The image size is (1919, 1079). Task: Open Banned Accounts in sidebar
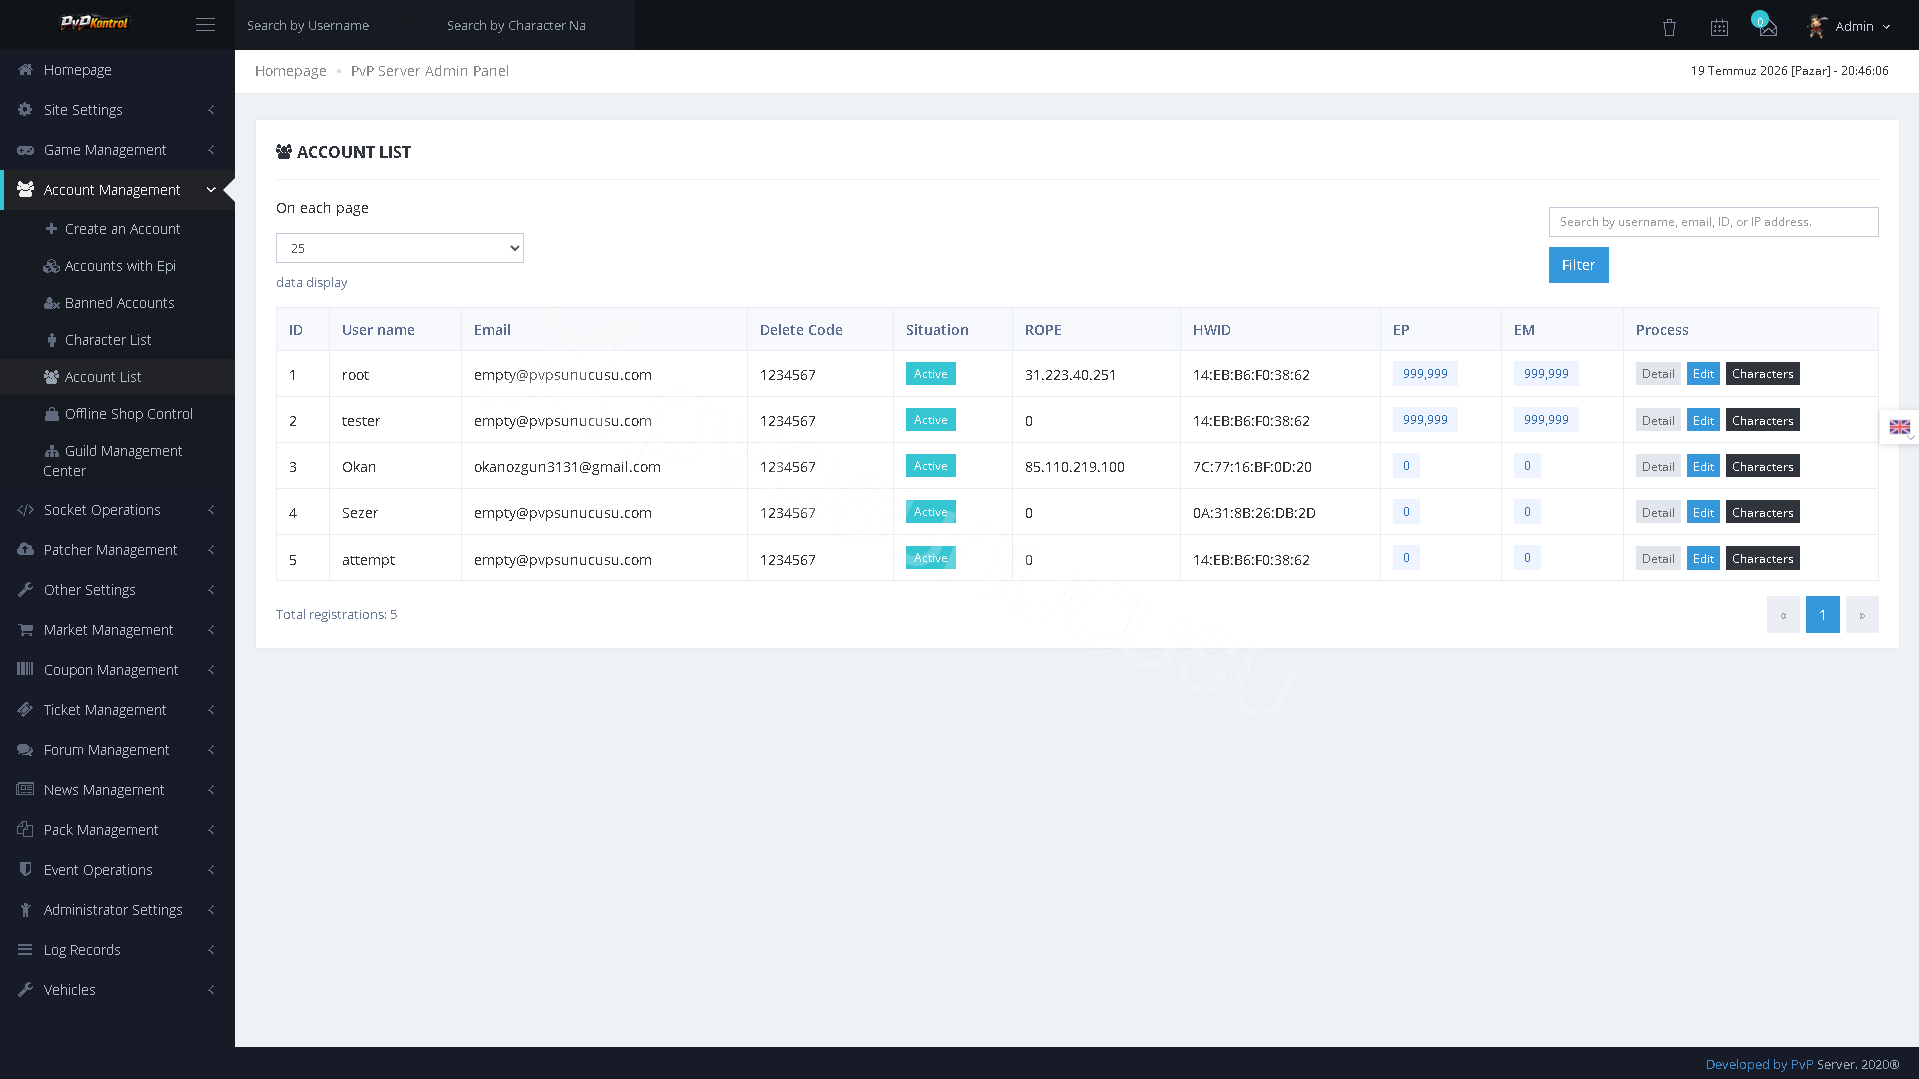(118, 303)
